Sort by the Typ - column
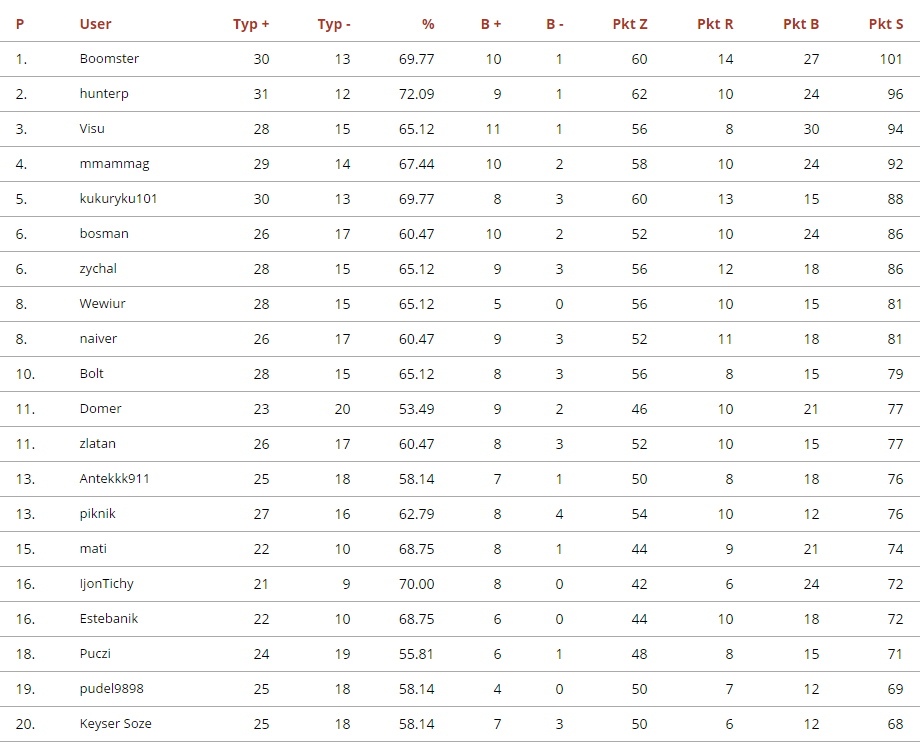 click(x=334, y=24)
